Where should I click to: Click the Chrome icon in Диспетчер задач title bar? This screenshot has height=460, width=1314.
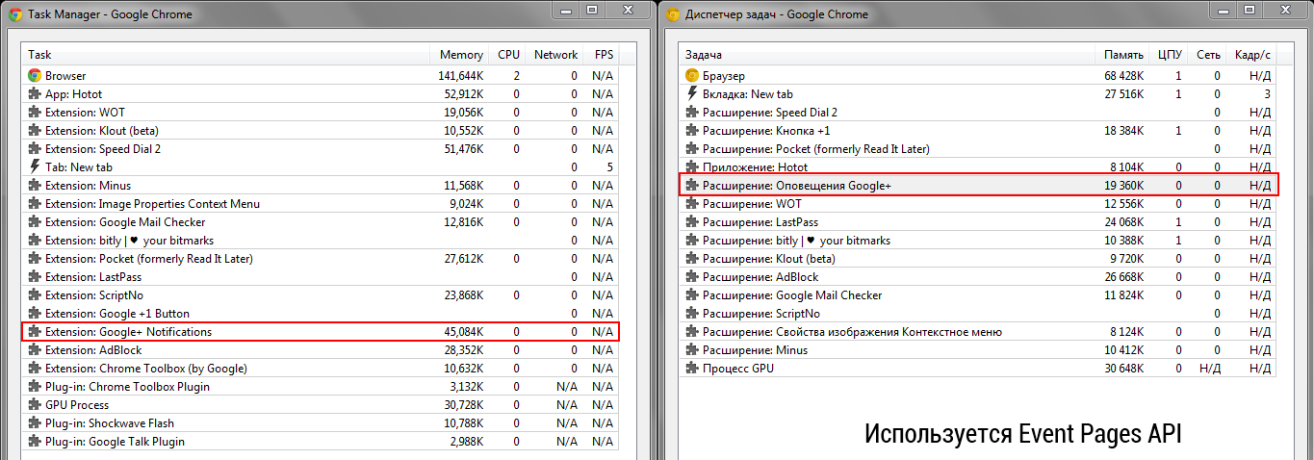pyautogui.click(x=673, y=14)
